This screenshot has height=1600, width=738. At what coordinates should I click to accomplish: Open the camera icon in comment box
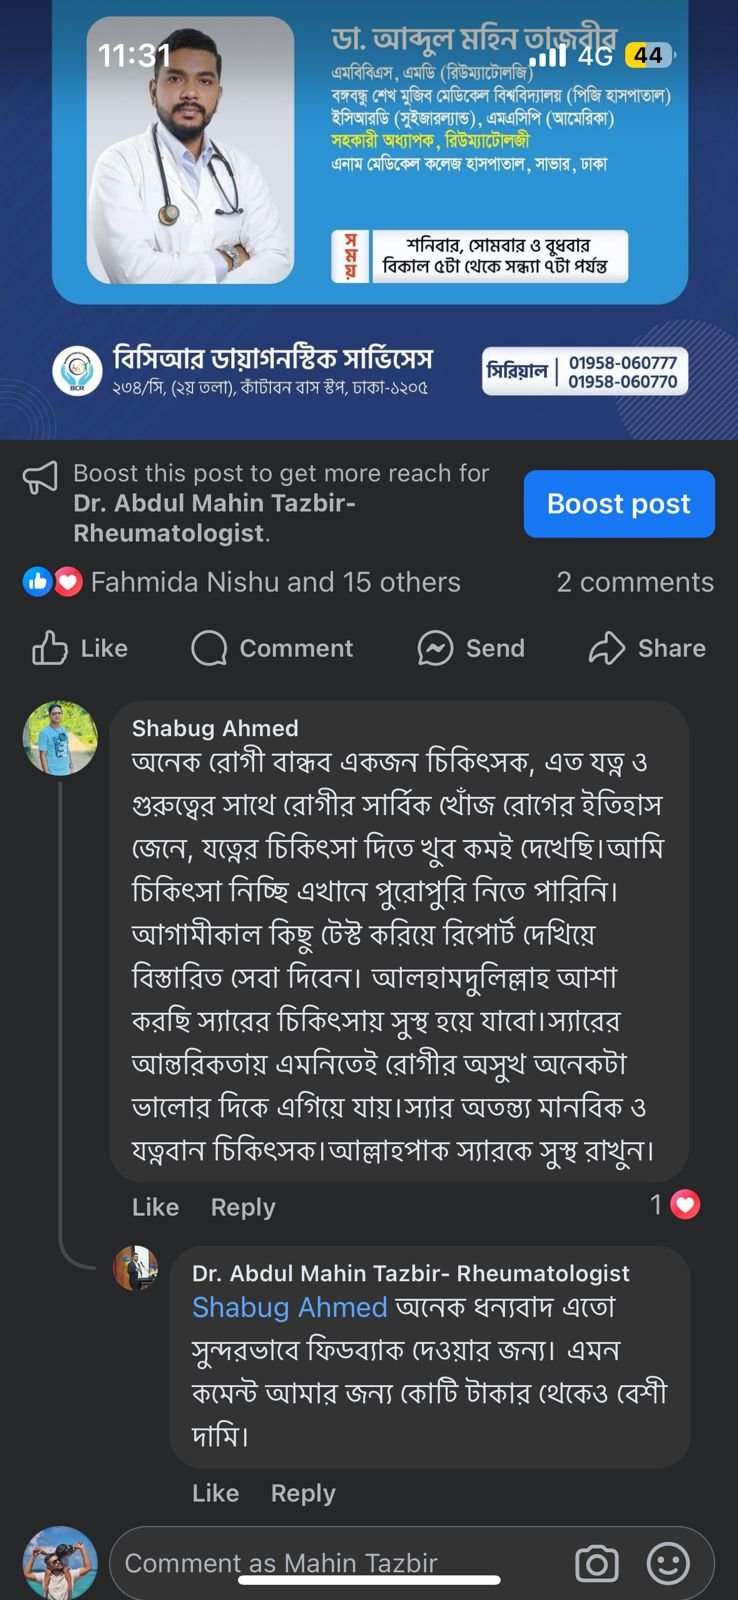click(597, 1562)
